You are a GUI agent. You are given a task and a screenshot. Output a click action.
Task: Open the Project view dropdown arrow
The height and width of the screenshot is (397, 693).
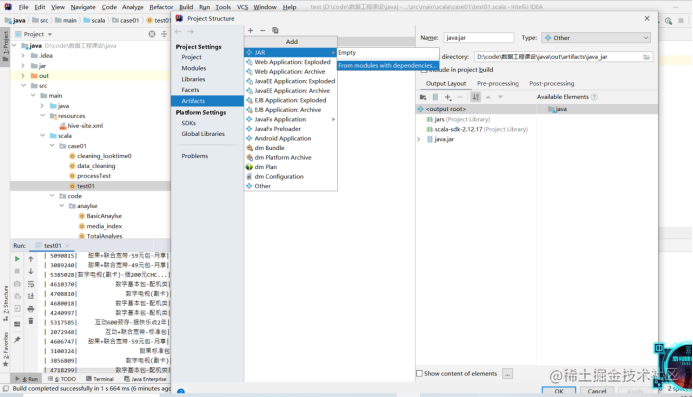50,34
